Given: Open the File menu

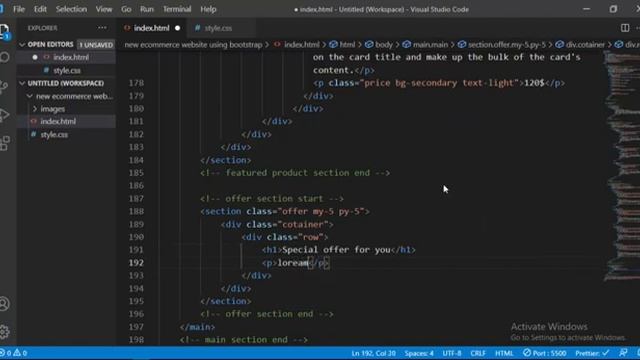Looking at the screenshot, I should tap(19, 9).
